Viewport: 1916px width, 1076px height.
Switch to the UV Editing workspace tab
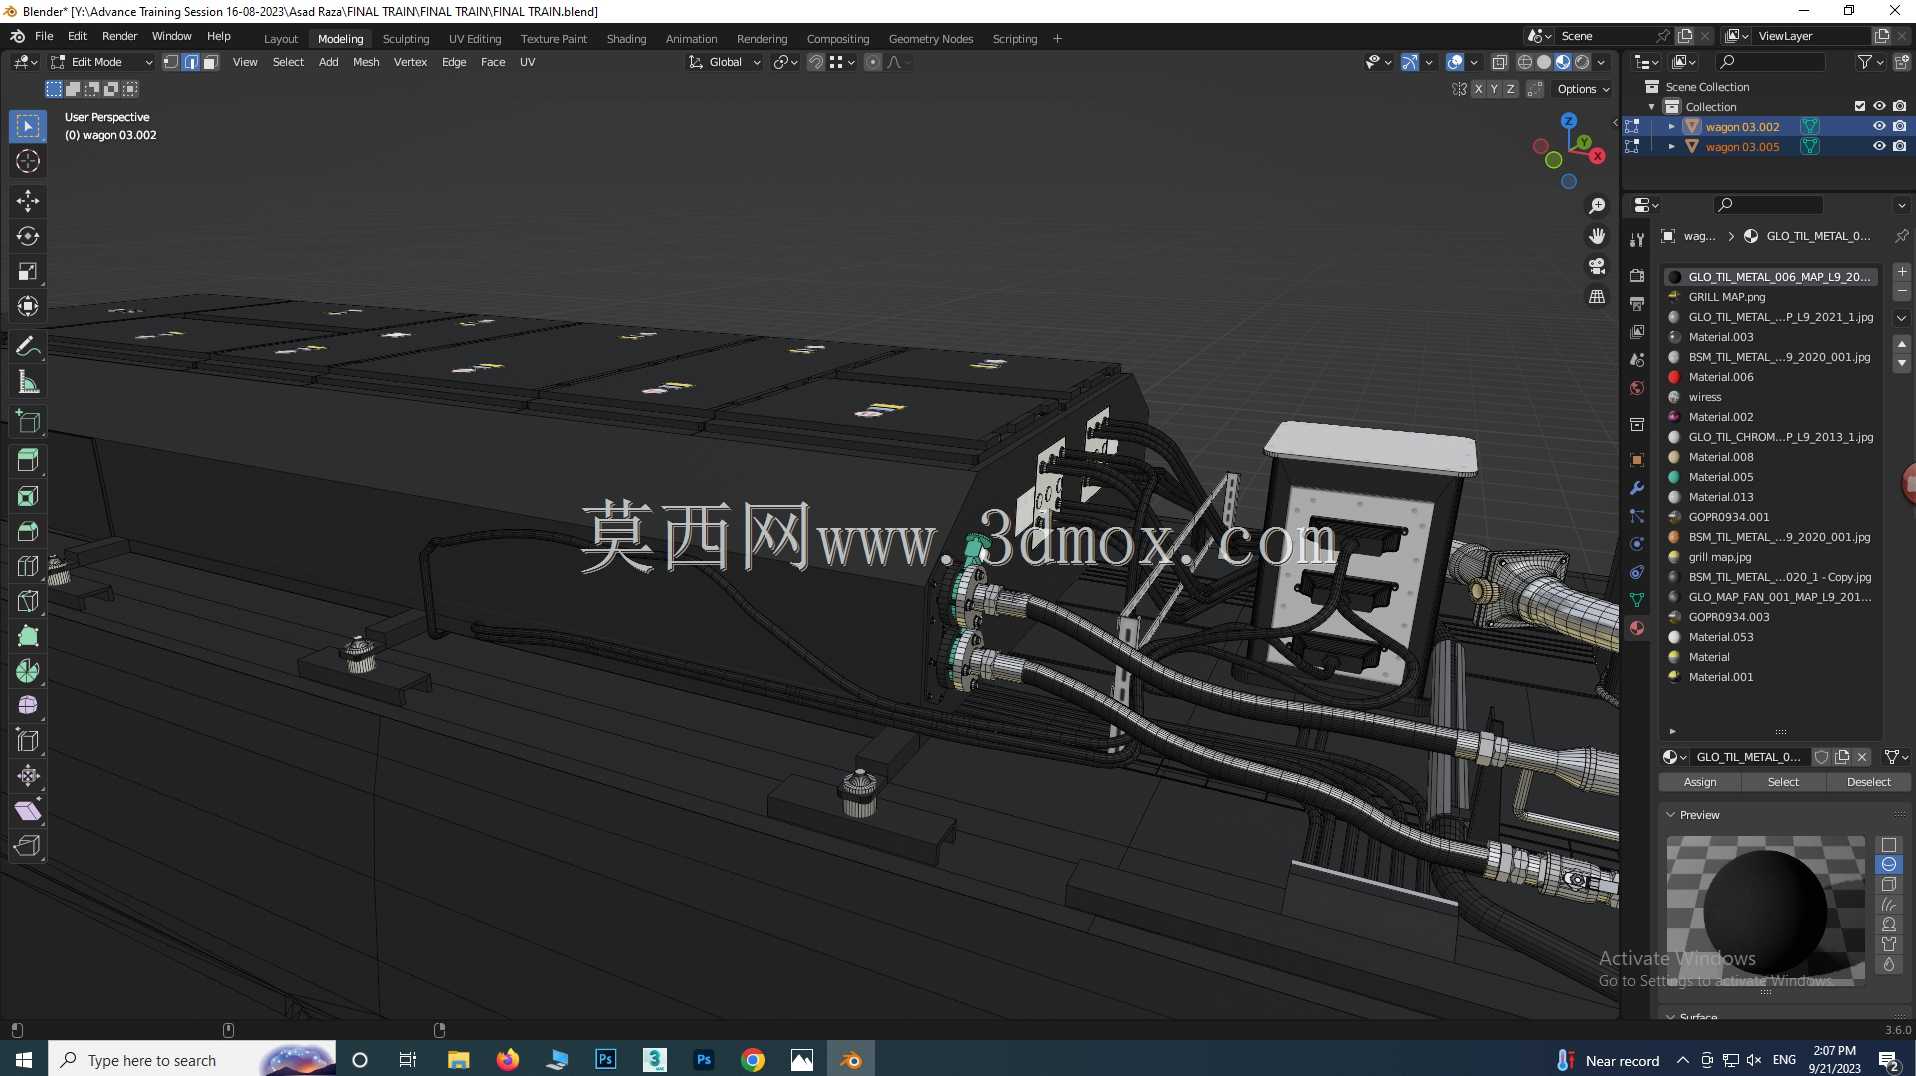click(474, 39)
